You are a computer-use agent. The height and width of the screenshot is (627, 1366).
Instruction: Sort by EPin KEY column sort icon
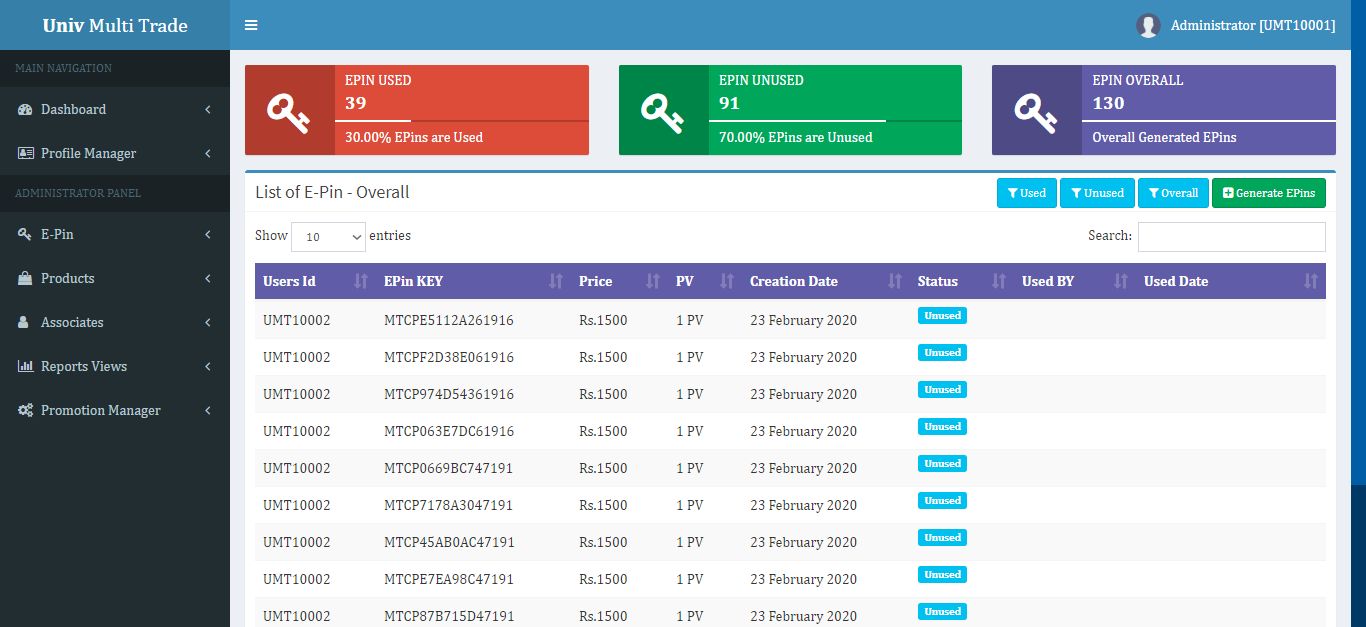556,282
